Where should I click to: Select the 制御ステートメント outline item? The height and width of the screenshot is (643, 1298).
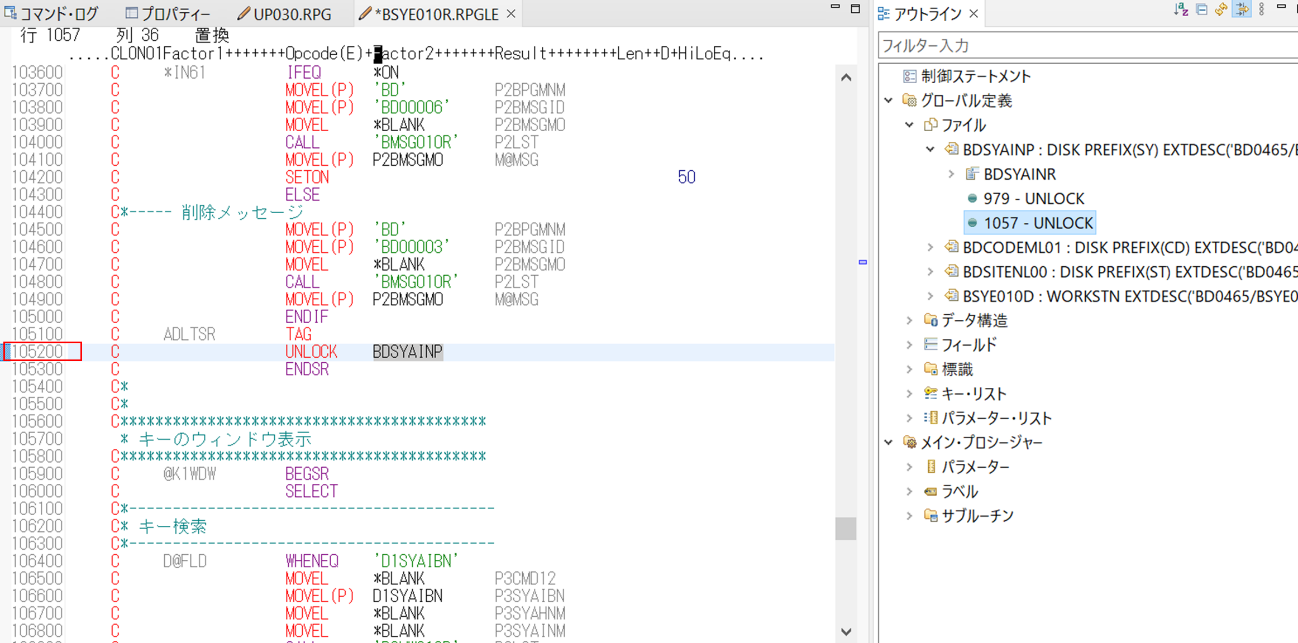pyautogui.click(x=975, y=76)
